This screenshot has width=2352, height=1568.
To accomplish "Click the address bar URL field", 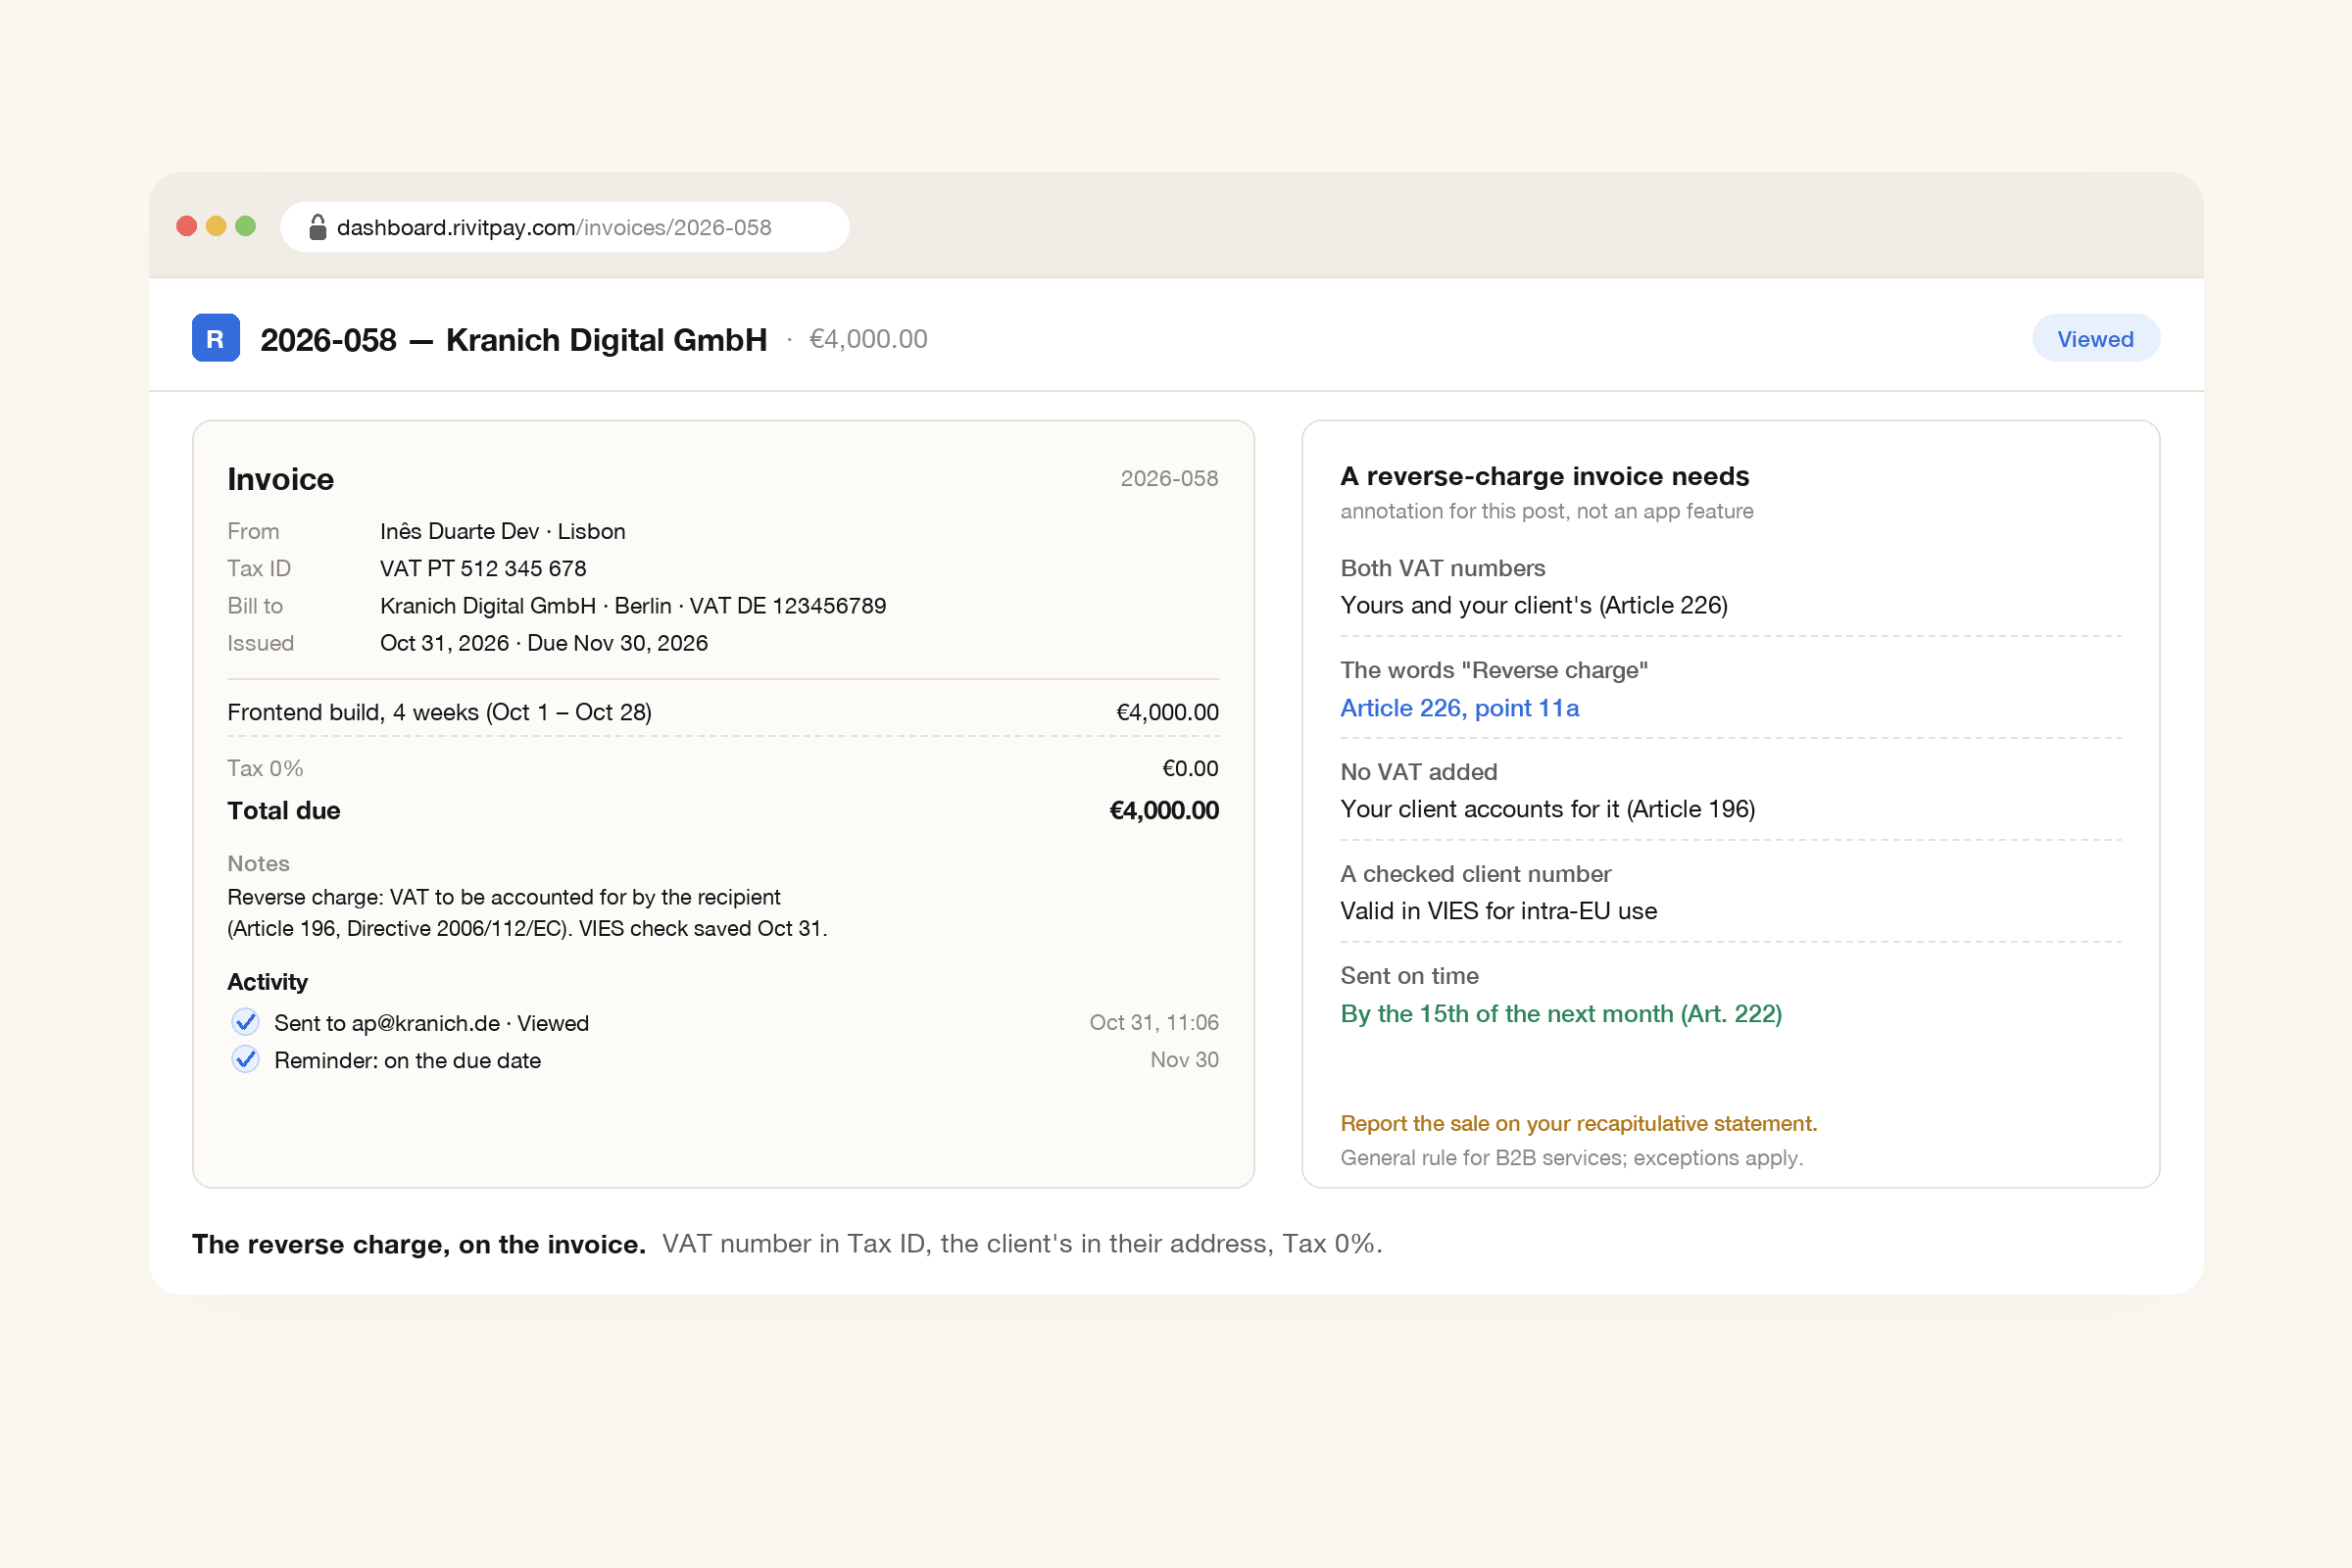I will (x=565, y=227).
